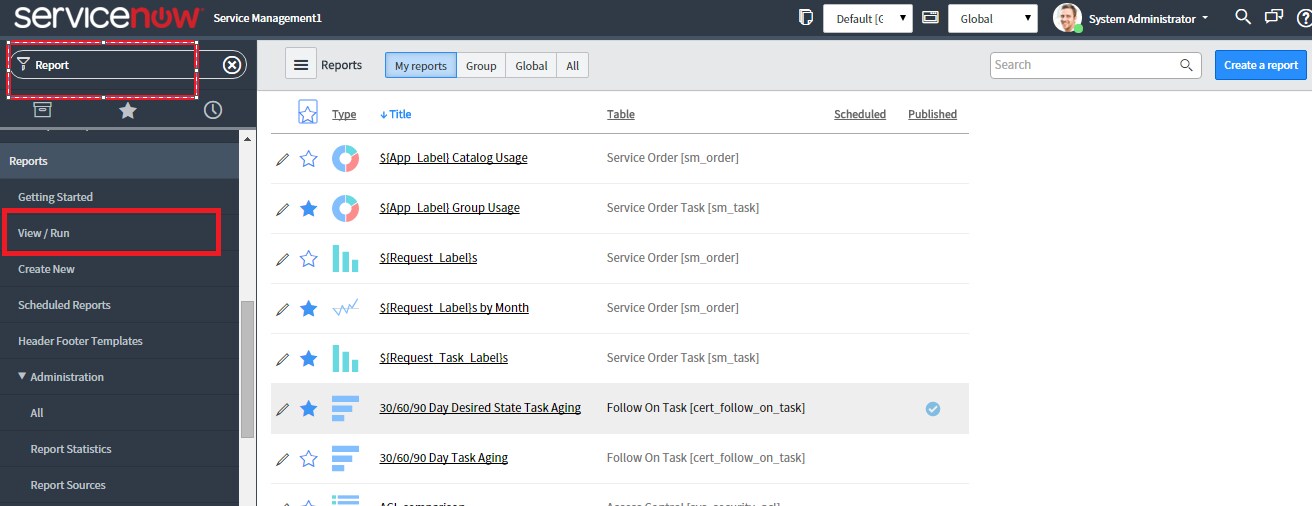Open the connect chat icon
The width and height of the screenshot is (1314, 506).
tap(1273, 17)
